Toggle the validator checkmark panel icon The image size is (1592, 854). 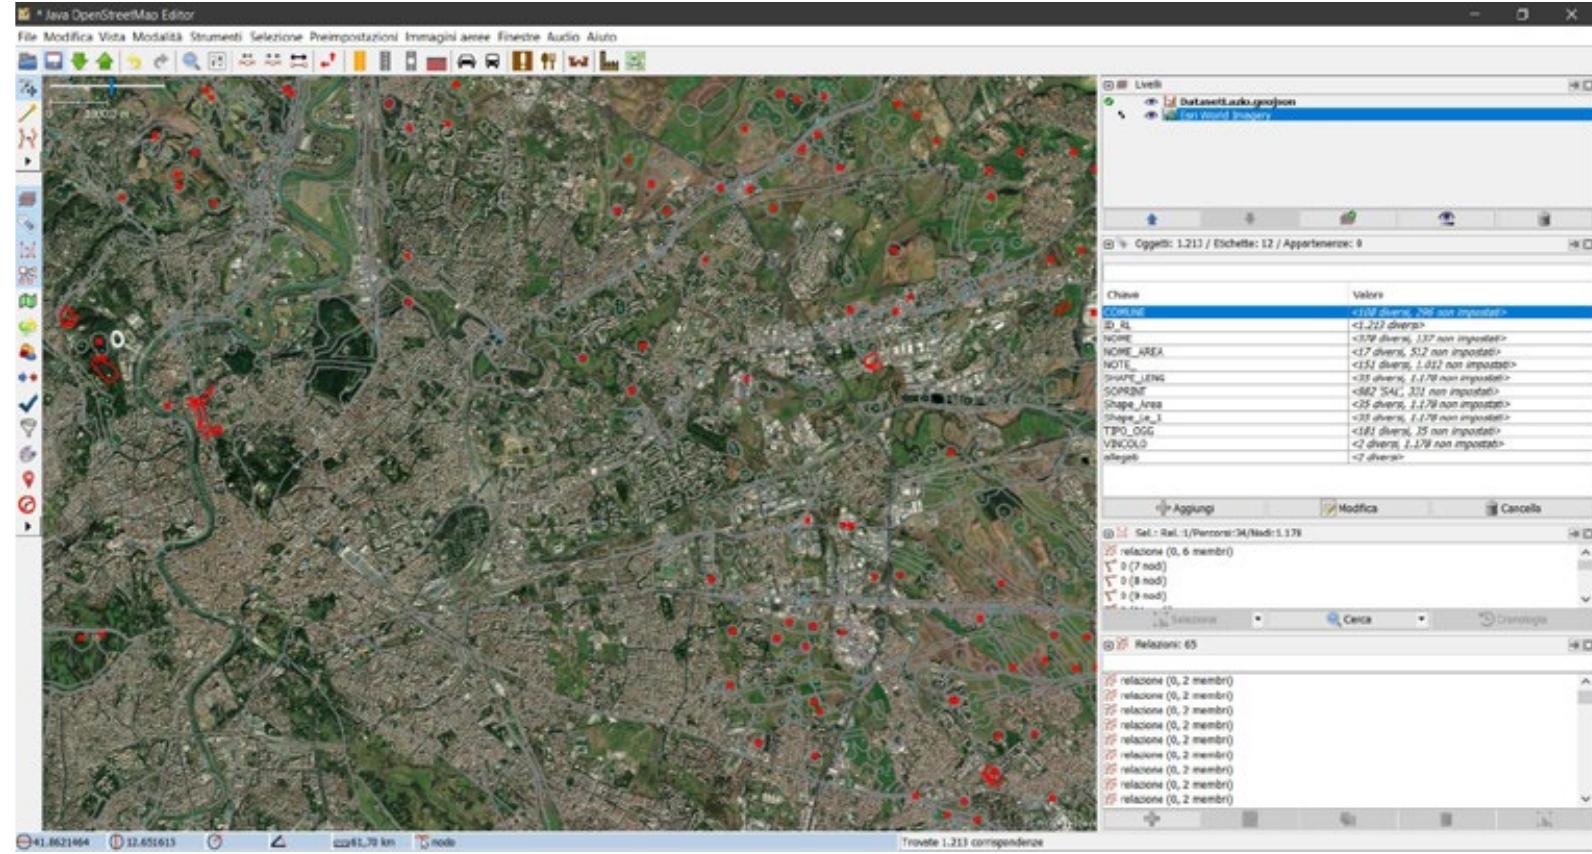[28, 403]
